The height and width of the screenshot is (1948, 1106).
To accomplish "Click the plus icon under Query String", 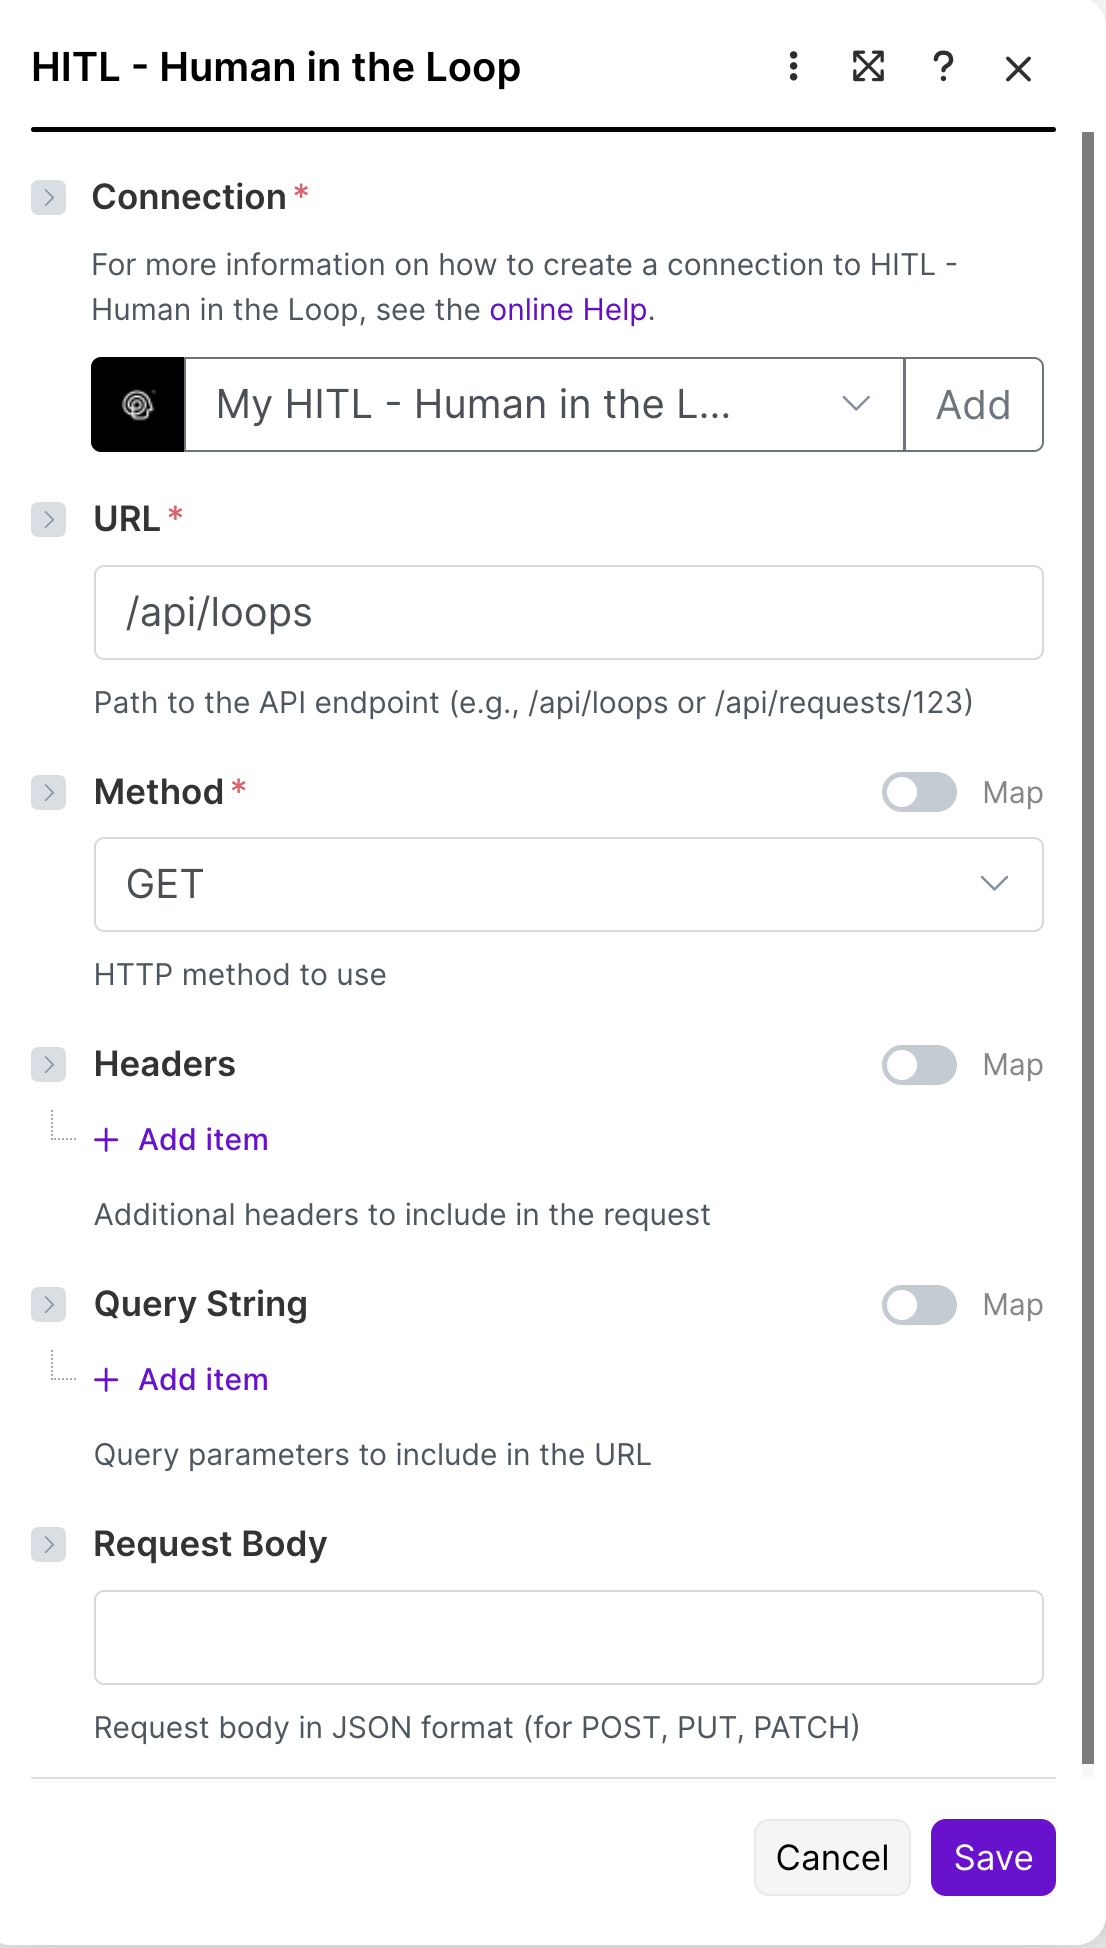I will 106,1379.
